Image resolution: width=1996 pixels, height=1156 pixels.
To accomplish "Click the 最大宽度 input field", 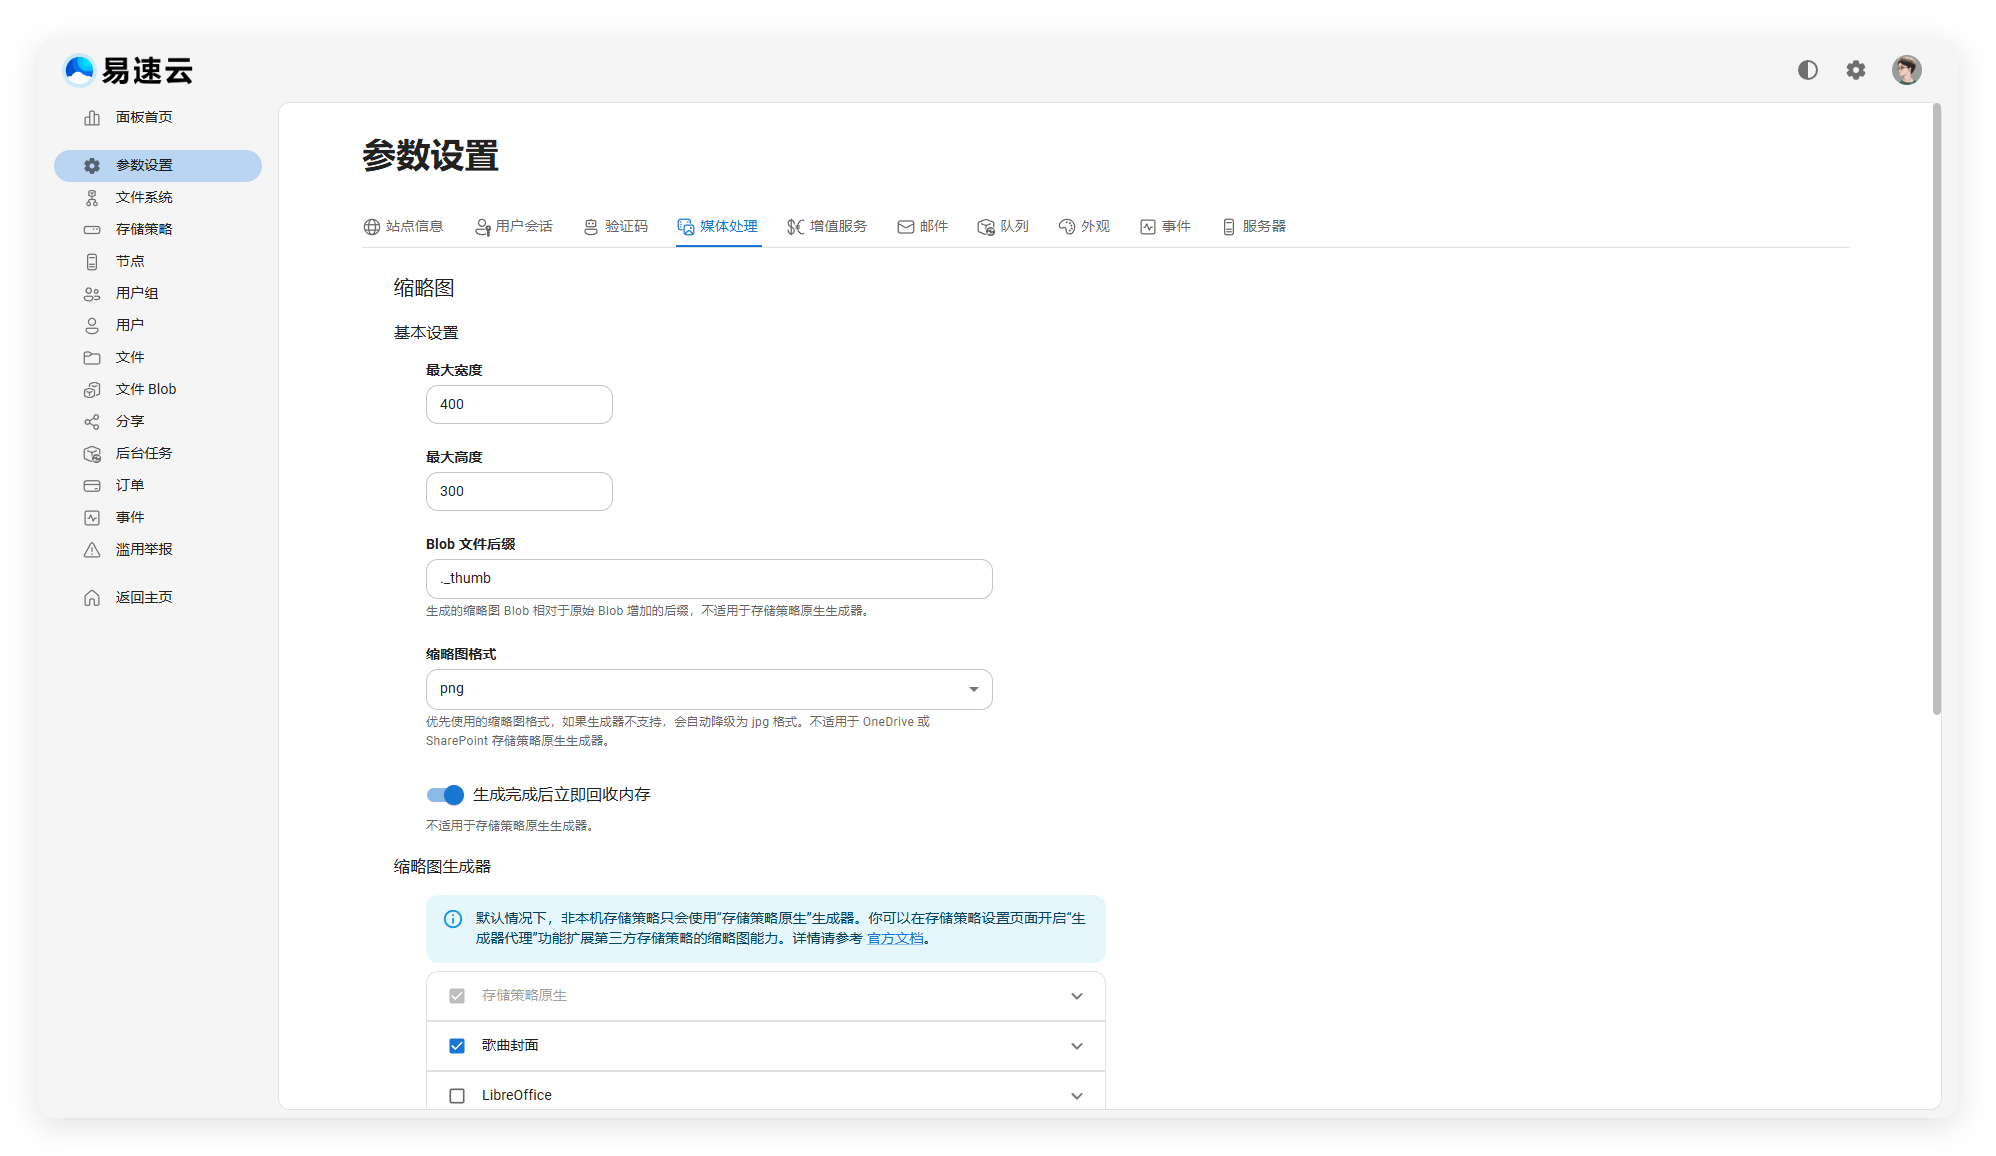I will tap(518, 405).
